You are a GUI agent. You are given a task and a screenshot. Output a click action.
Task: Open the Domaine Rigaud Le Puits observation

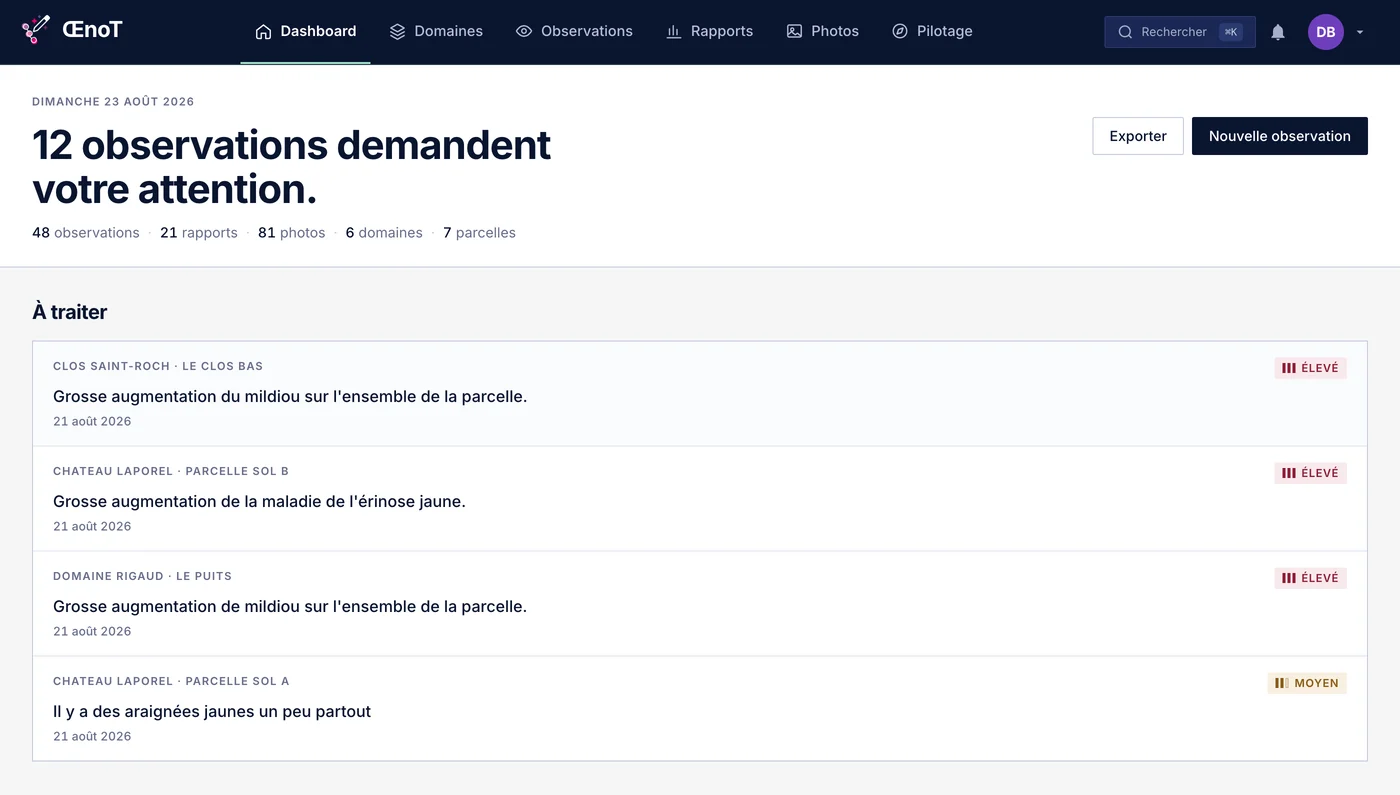point(700,604)
